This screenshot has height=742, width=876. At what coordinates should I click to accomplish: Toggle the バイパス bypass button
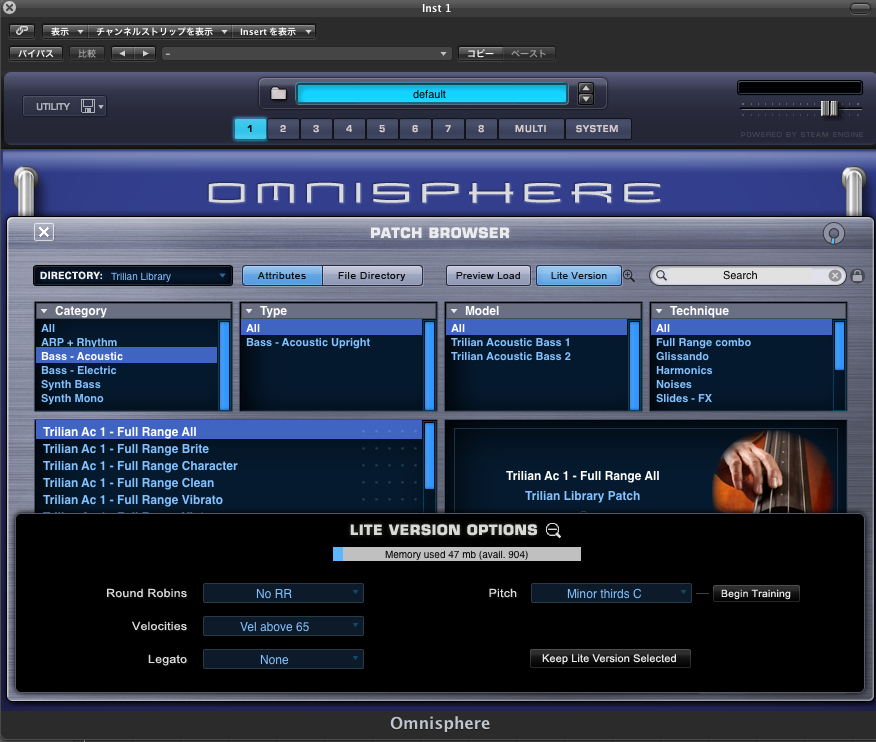pyautogui.click(x=36, y=54)
